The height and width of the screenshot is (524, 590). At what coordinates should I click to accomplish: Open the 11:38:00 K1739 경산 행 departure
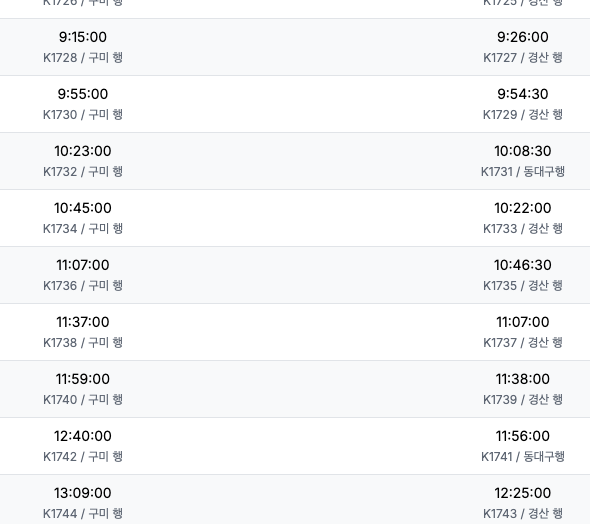tap(523, 389)
